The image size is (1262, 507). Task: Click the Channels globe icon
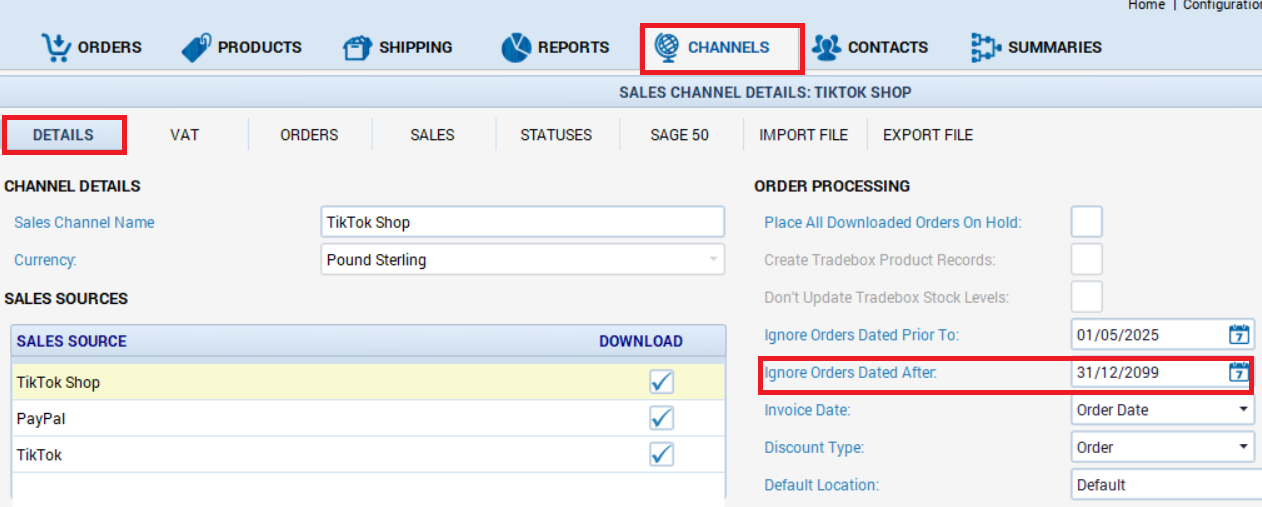coord(666,47)
